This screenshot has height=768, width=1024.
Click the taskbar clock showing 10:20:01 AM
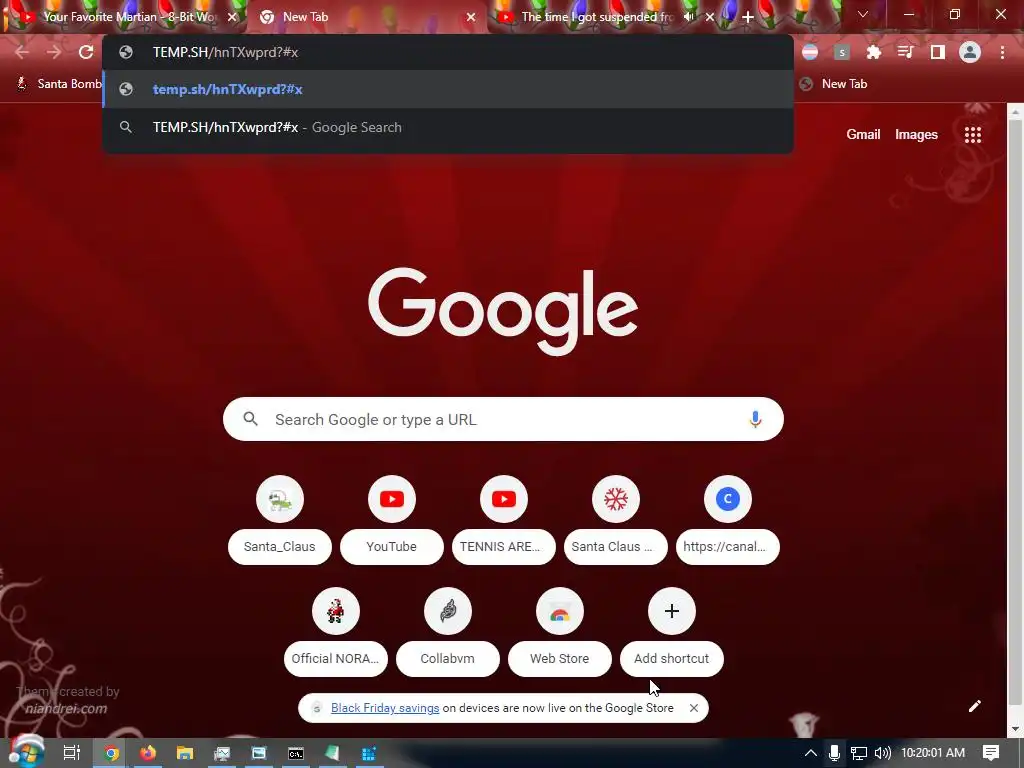tap(933, 753)
